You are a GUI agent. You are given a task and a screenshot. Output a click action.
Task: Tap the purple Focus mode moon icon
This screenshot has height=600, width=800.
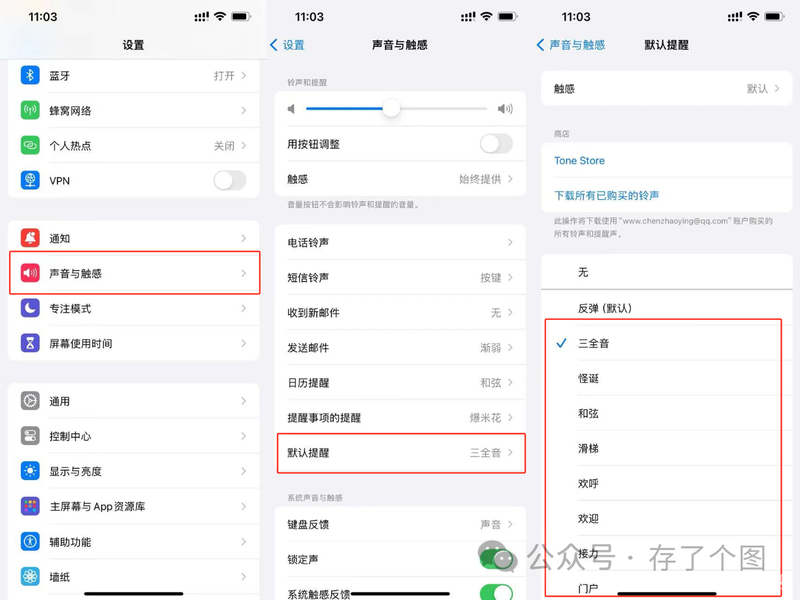click(30, 308)
